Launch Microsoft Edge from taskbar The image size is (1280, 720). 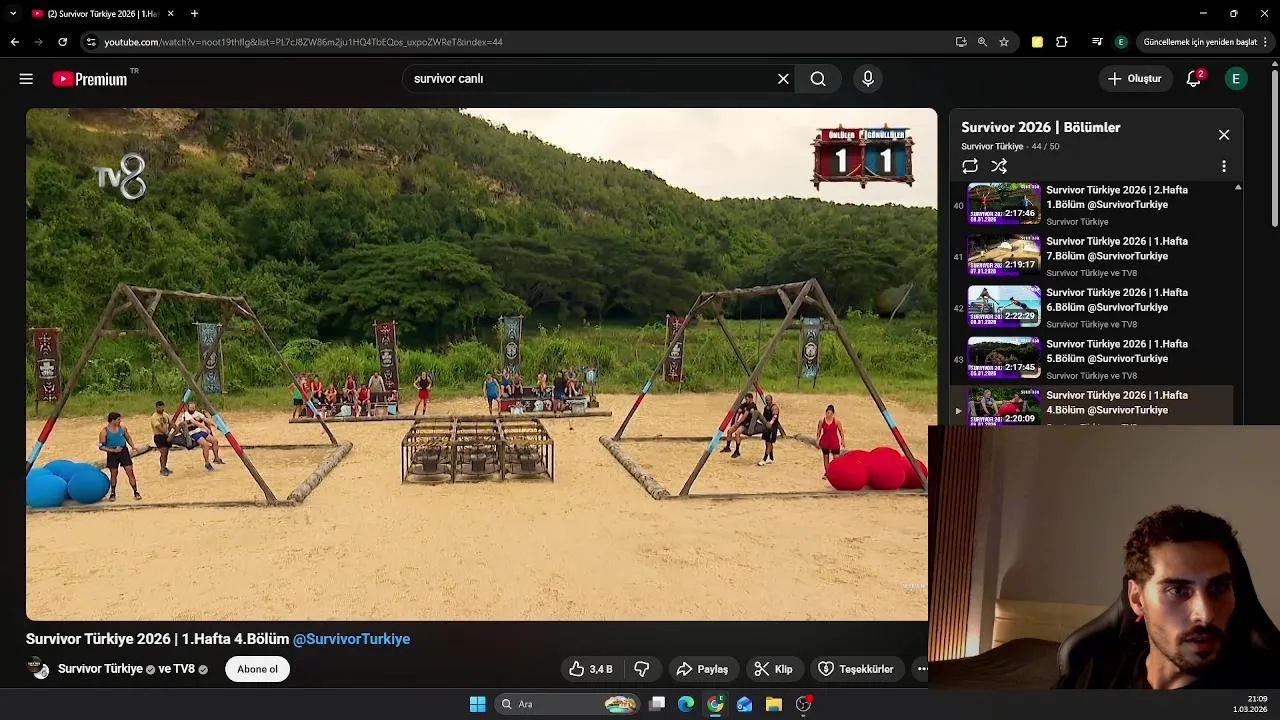(686, 704)
